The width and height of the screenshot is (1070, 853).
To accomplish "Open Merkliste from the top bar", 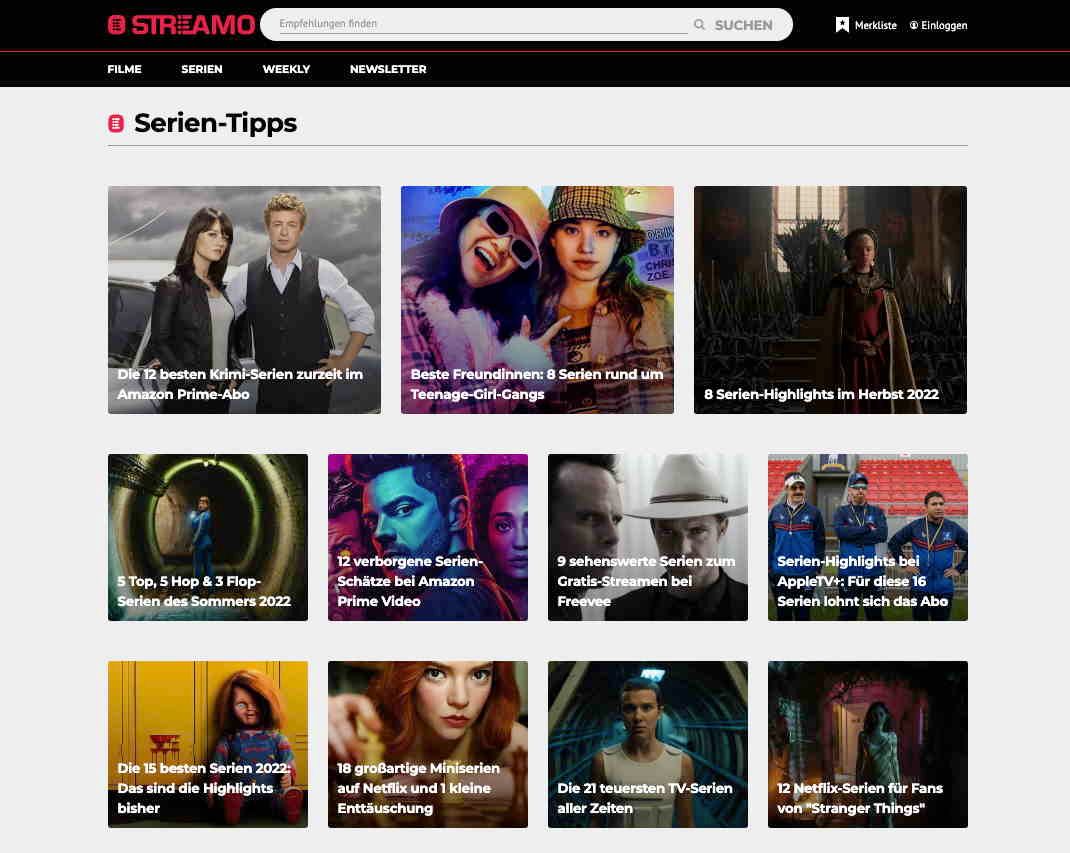I will pos(874,25).
